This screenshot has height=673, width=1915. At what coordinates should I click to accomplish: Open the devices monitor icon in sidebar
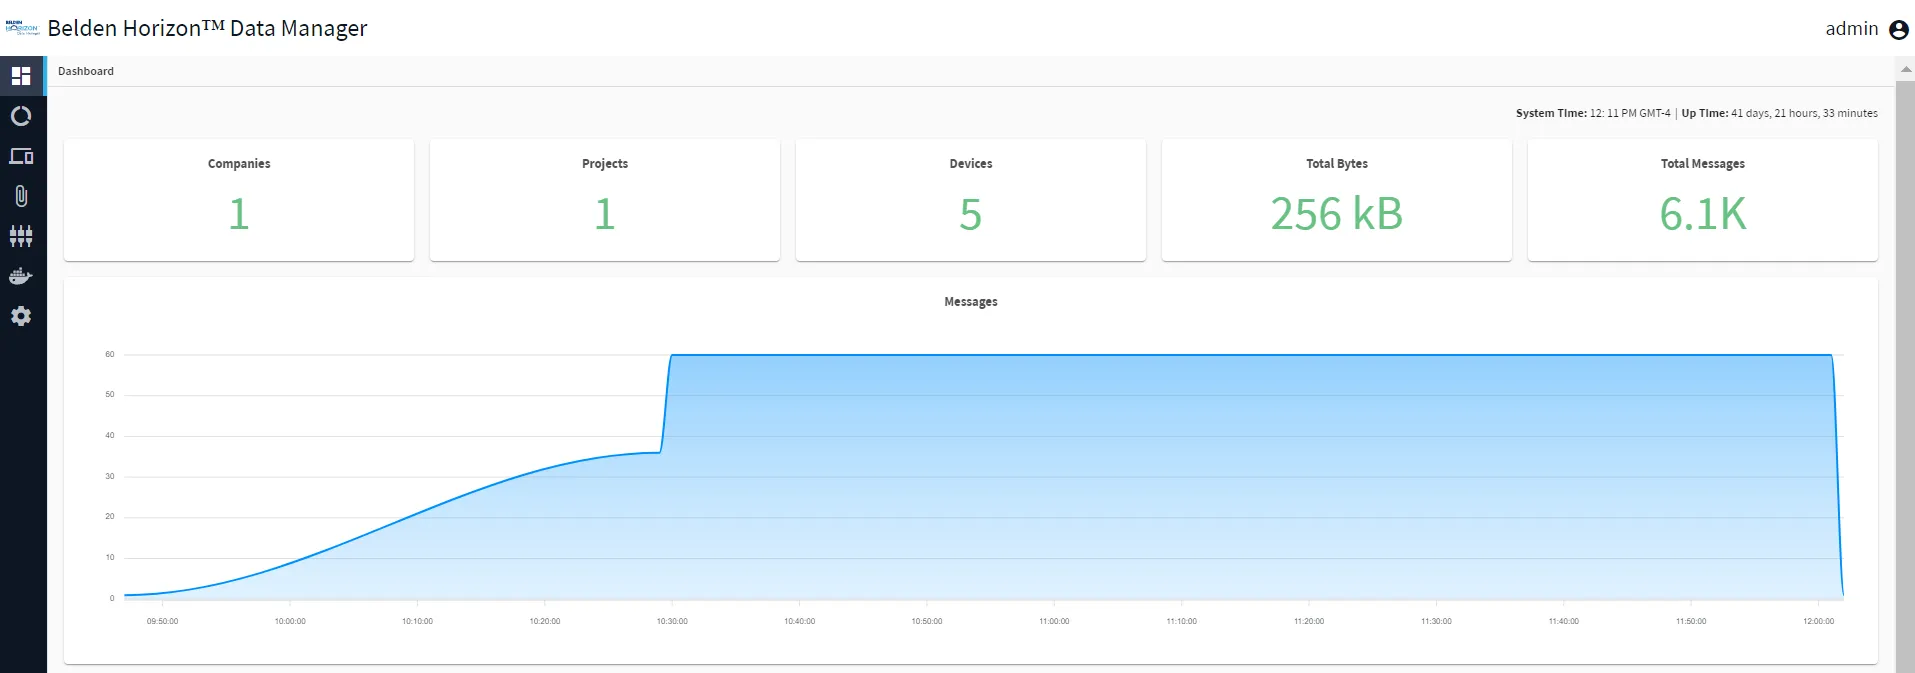click(21, 156)
